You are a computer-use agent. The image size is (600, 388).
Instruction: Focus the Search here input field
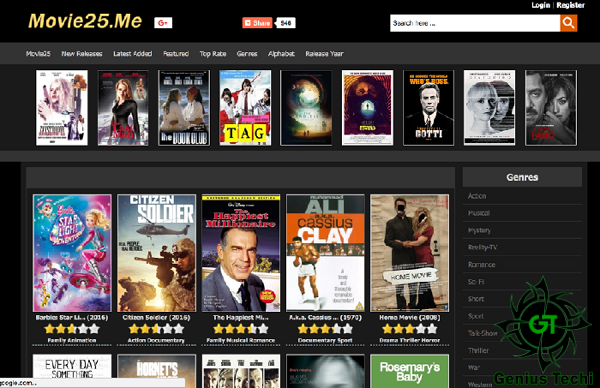point(475,23)
